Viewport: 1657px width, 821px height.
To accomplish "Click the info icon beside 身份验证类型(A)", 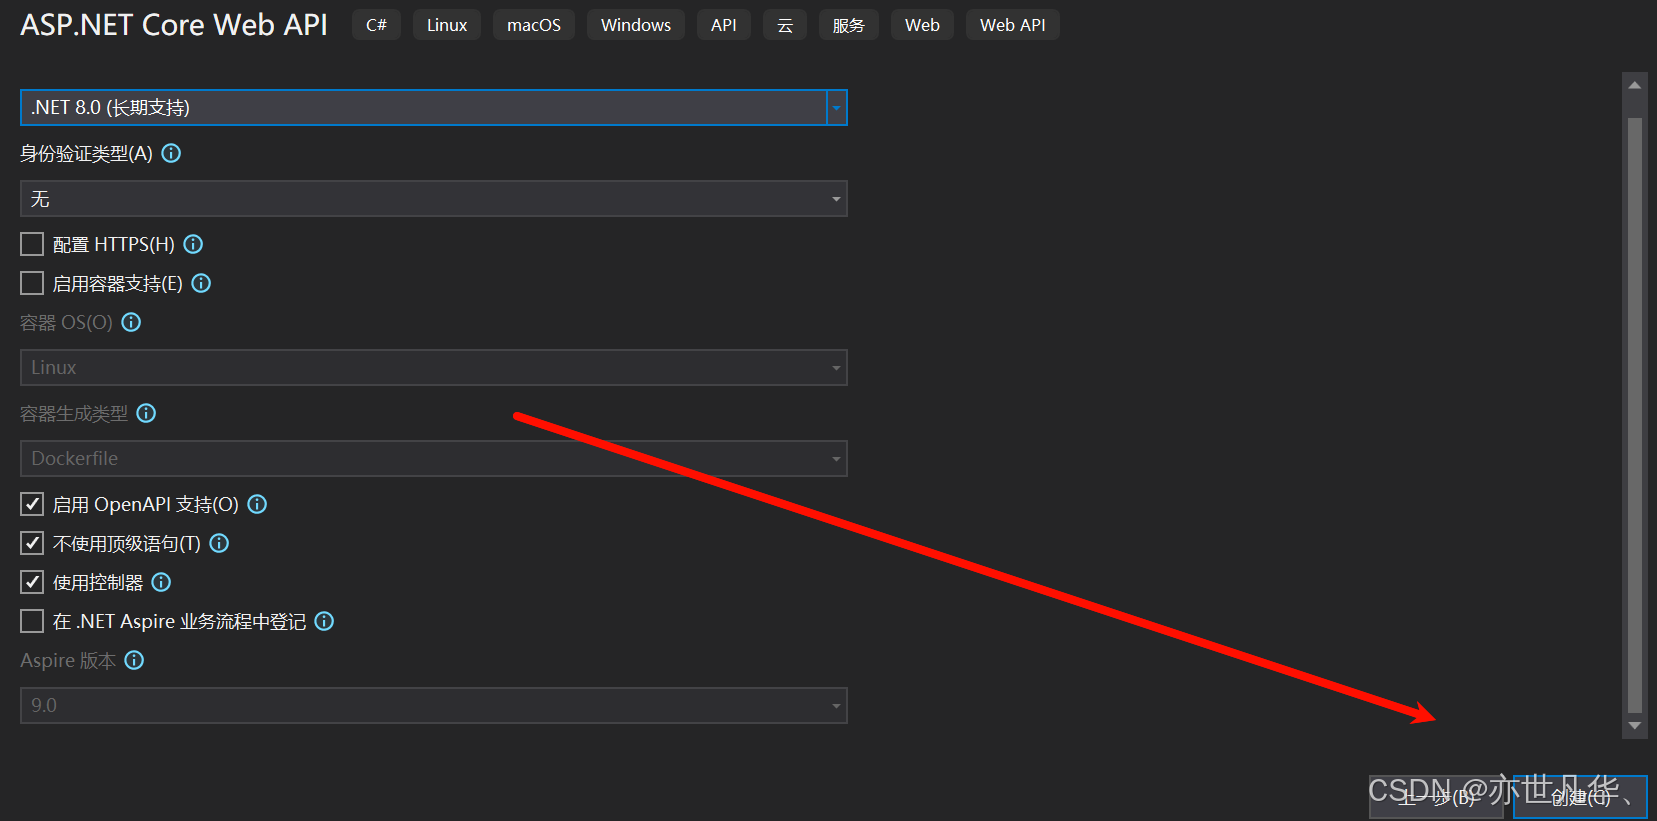I will (x=171, y=153).
